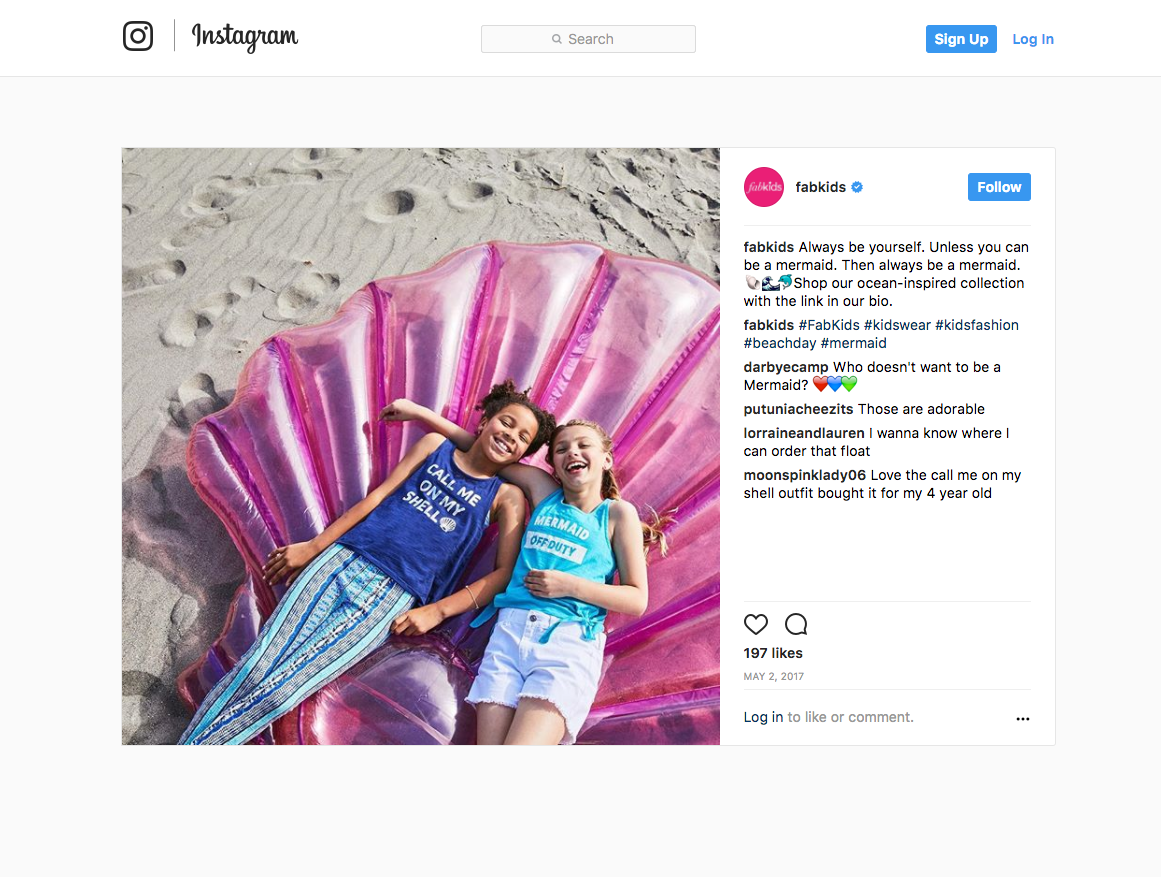The width and height of the screenshot is (1161, 877).
Task: Click the magnifier icon in the search box
Action: tap(557, 39)
